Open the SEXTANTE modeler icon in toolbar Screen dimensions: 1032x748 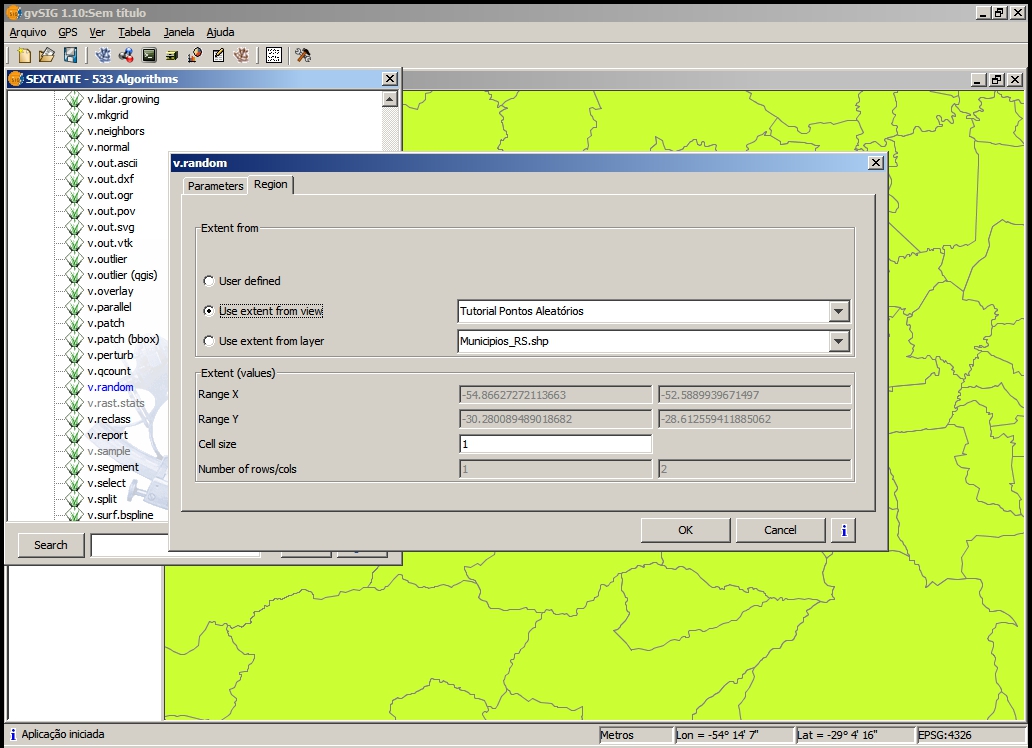click(126, 55)
